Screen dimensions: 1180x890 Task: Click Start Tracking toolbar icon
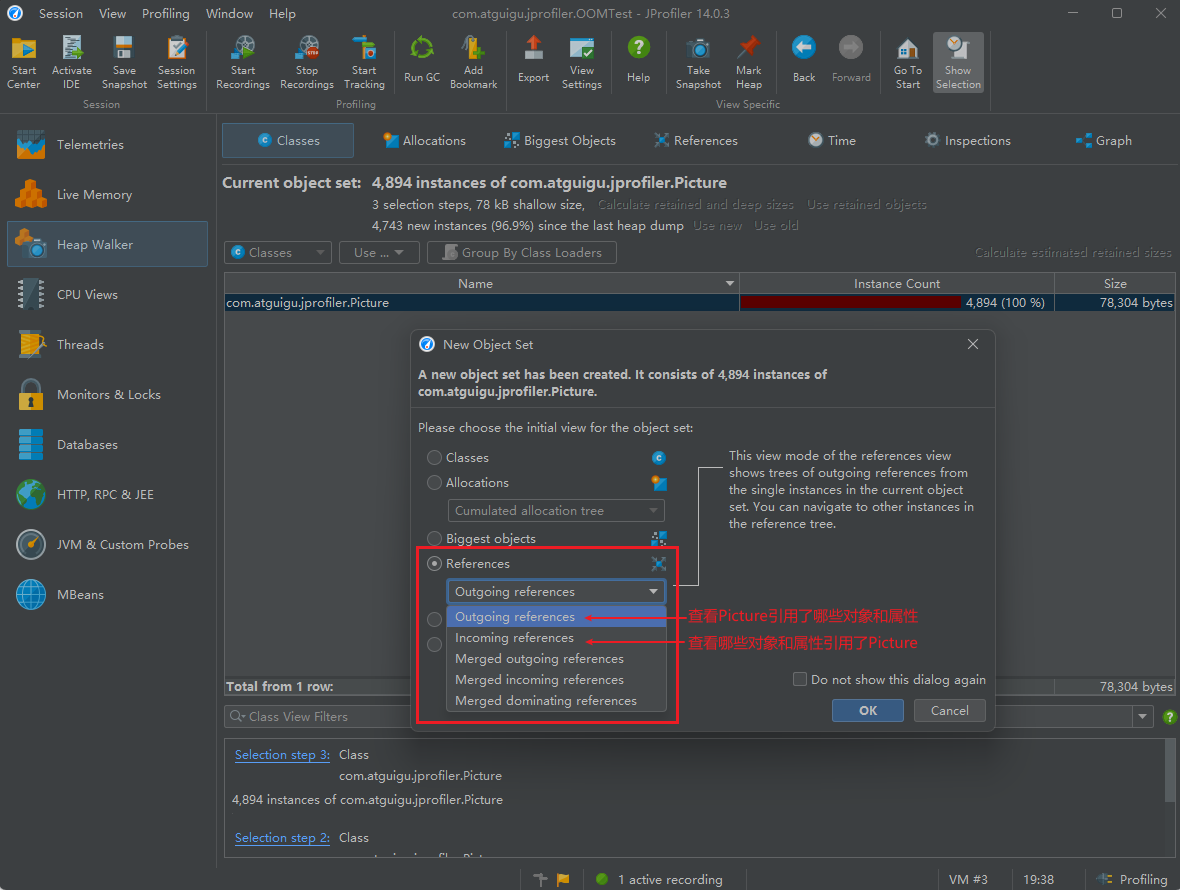(364, 63)
